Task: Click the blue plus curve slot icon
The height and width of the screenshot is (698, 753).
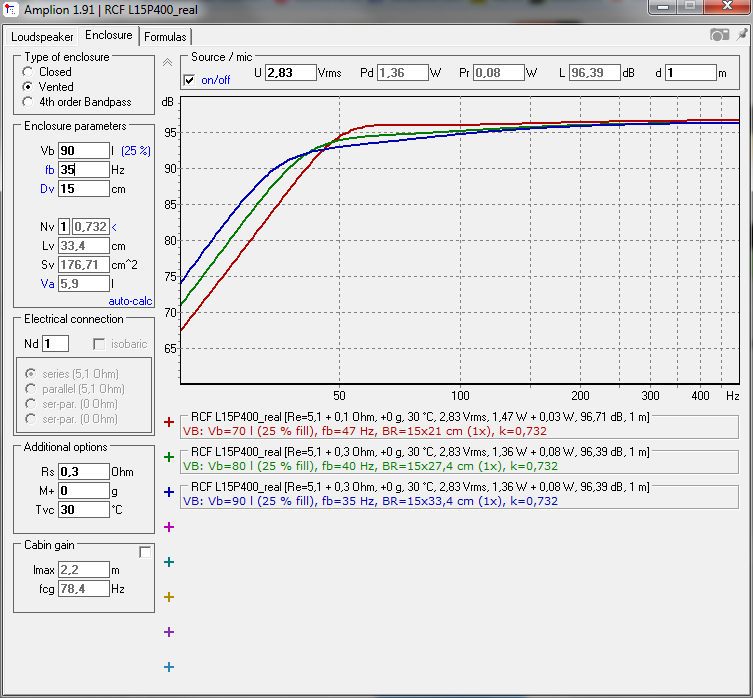Action: [169, 492]
